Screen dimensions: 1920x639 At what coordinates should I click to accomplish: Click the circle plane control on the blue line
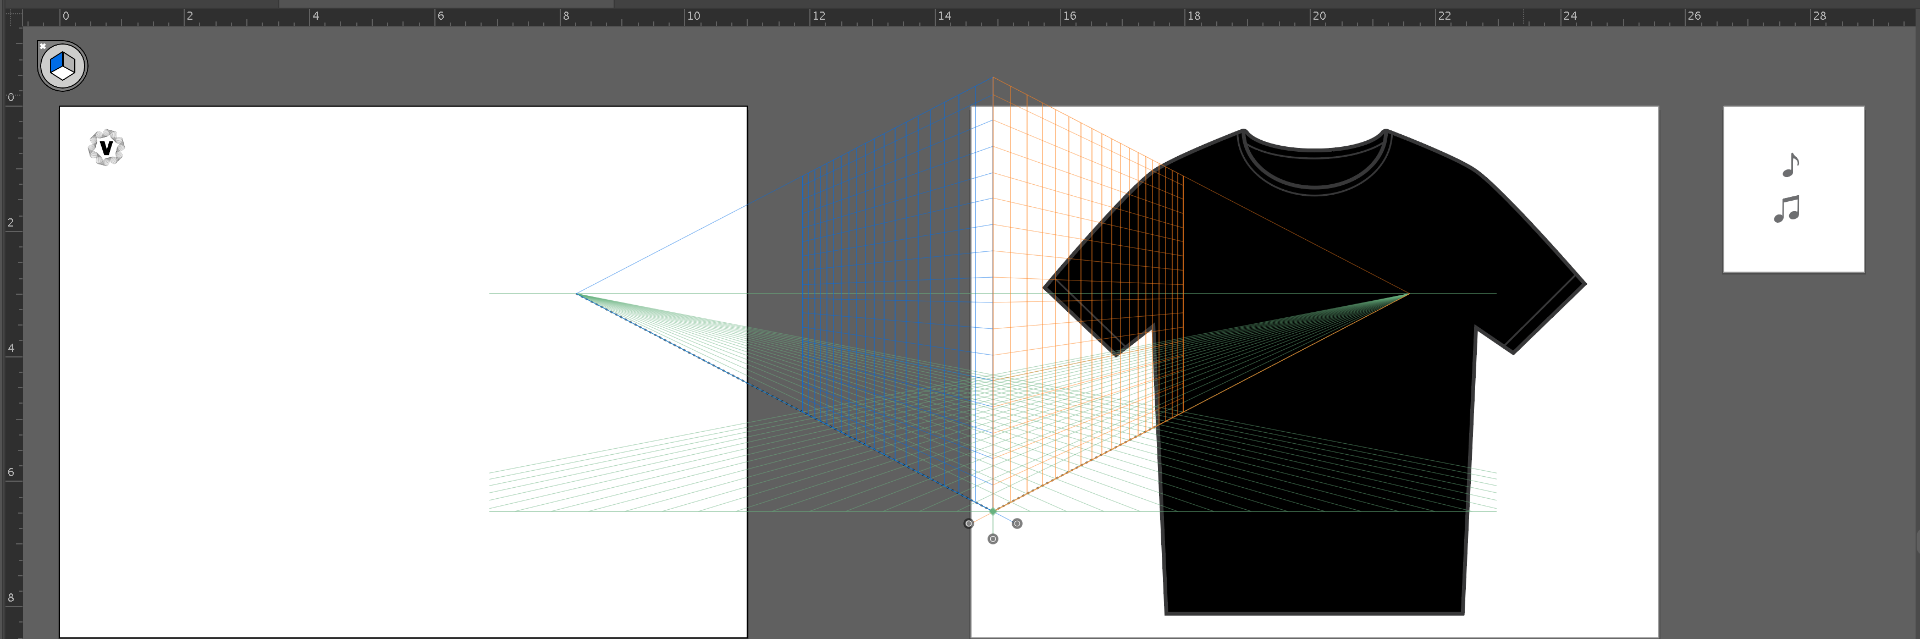pos(1017,524)
